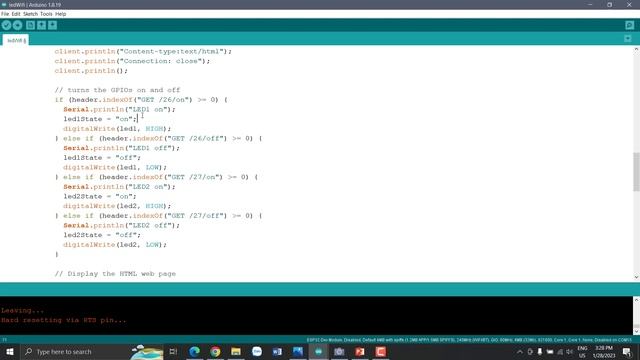
Task: Click the console scroll down arrow
Action: point(636,331)
